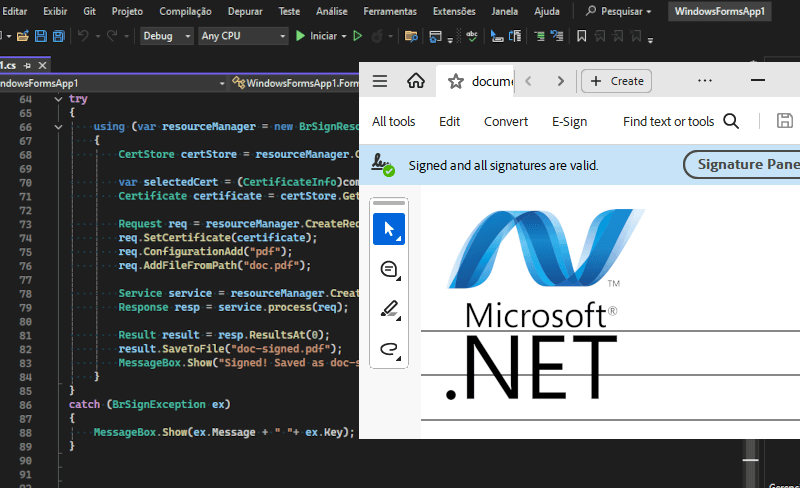Save the current file in Visual Studio
Viewport: 800px width, 488px height.
pos(41,36)
